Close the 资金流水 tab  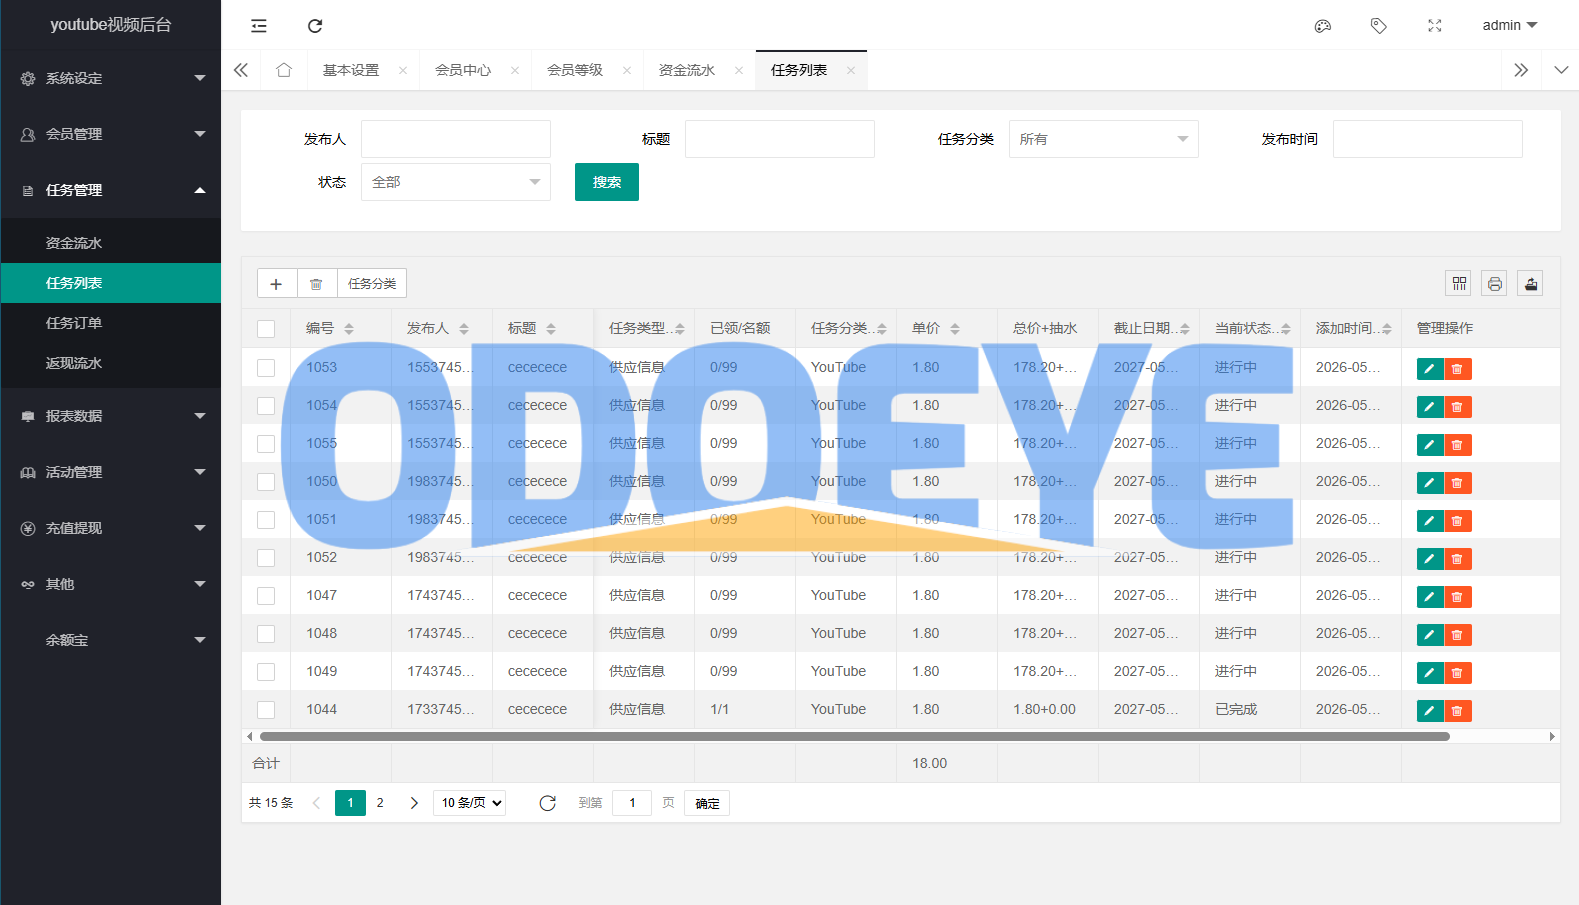[739, 70]
